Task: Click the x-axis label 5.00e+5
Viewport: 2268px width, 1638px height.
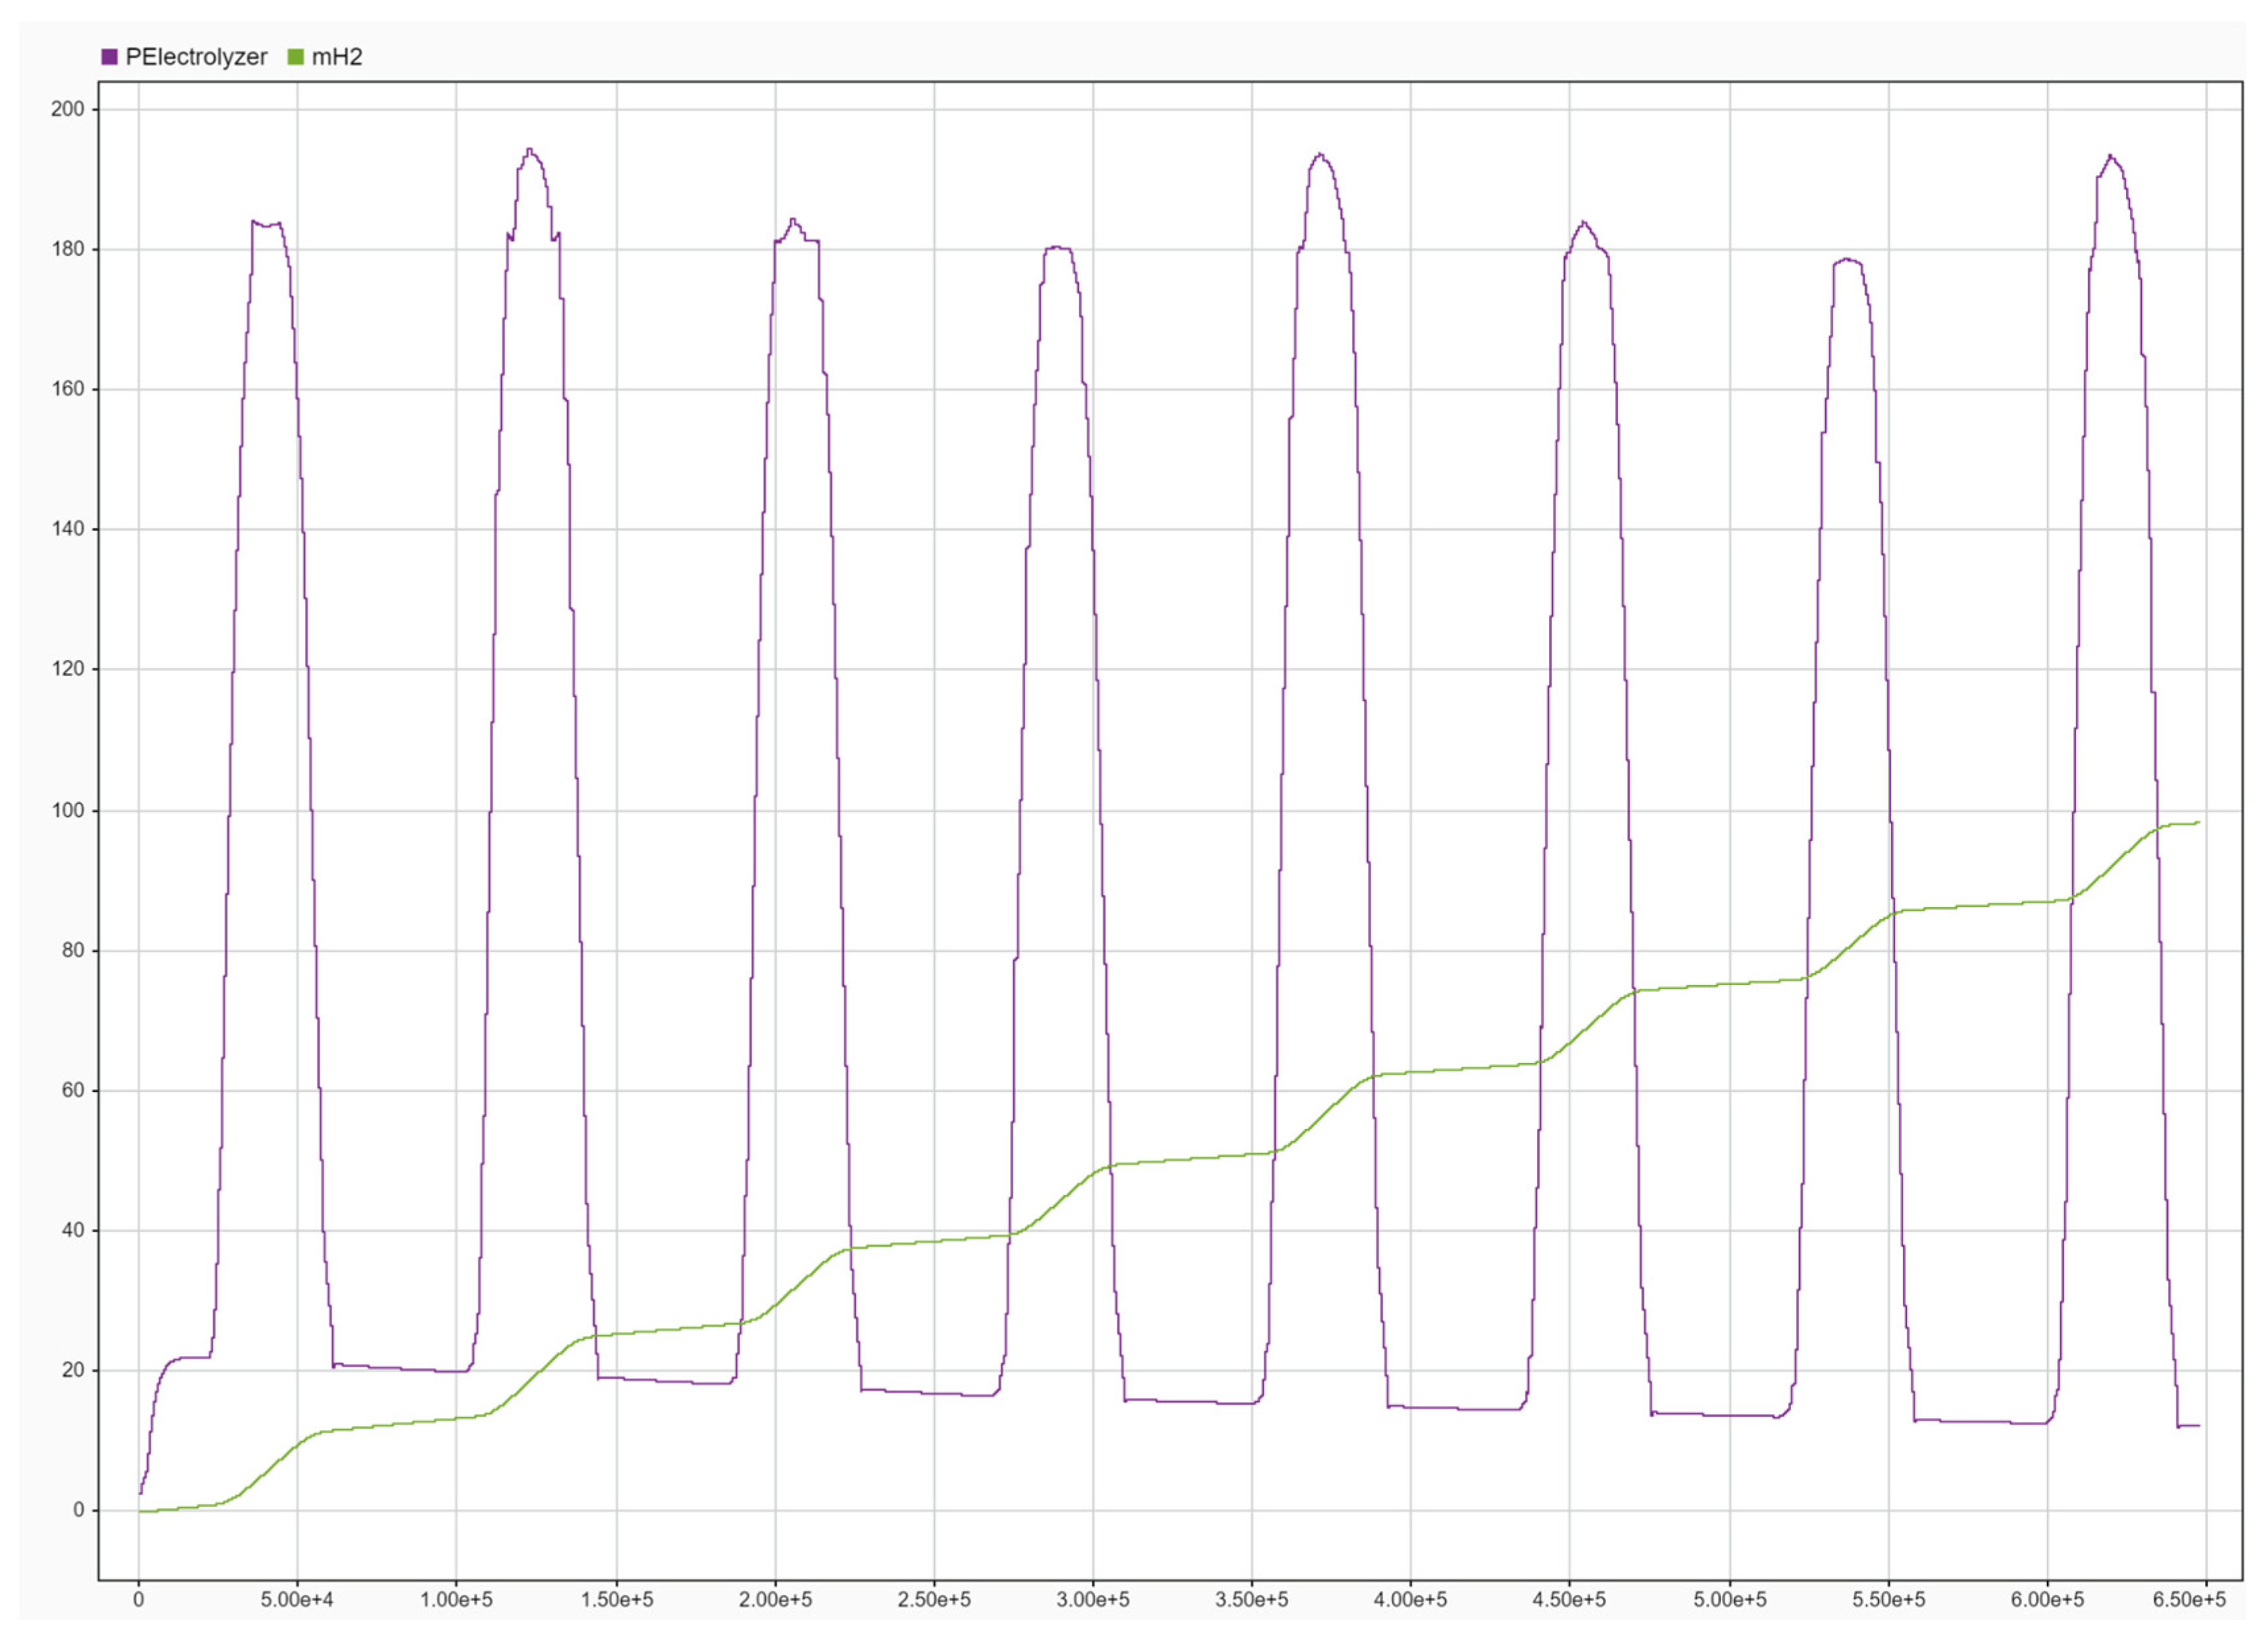Action: click(1730, 1600)
